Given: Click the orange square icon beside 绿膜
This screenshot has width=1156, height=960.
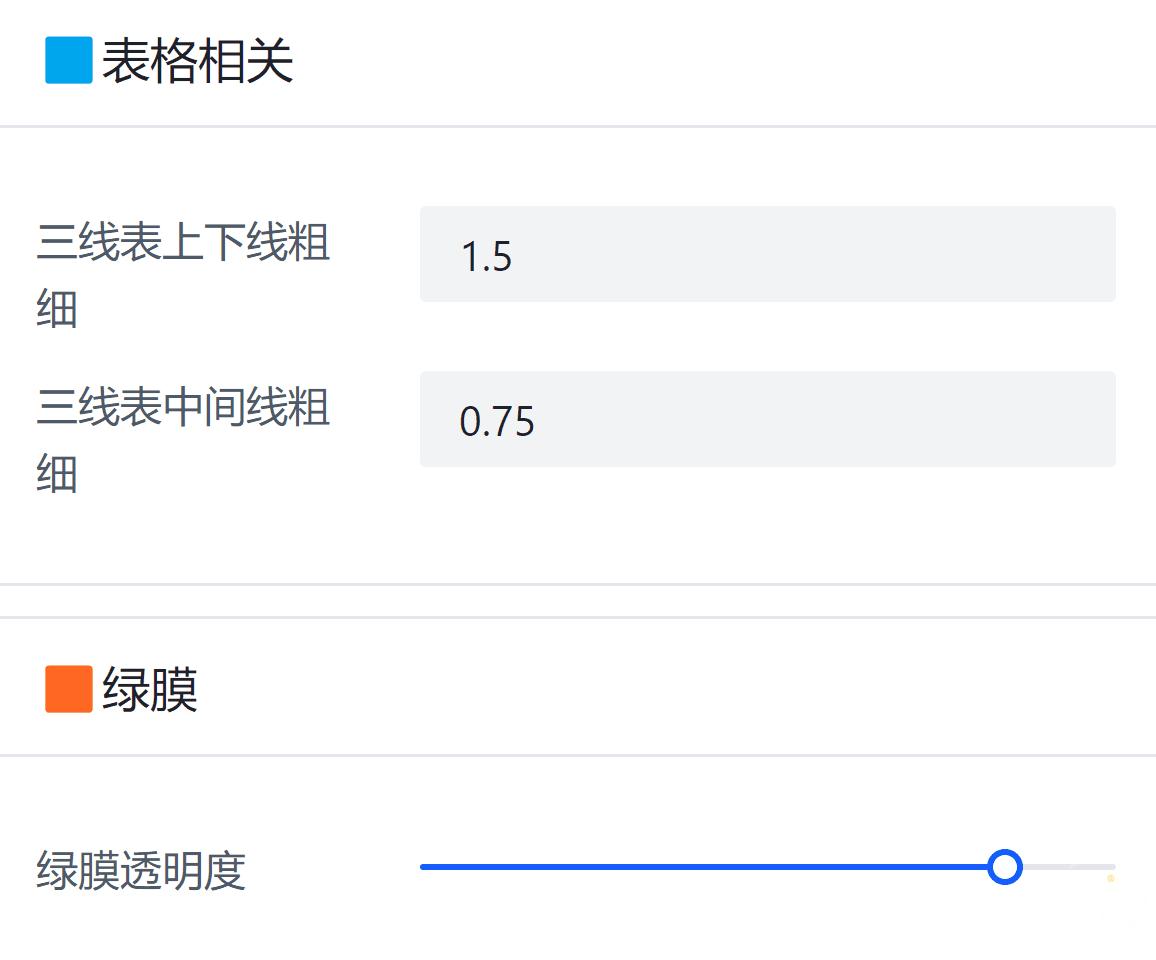Looking at the screenshot, I should click(68, 689).
